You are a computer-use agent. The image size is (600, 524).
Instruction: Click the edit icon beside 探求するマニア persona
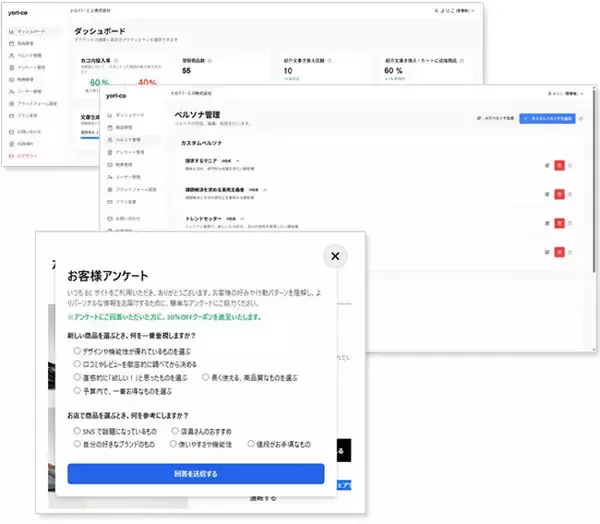click(x=546, y=165)
